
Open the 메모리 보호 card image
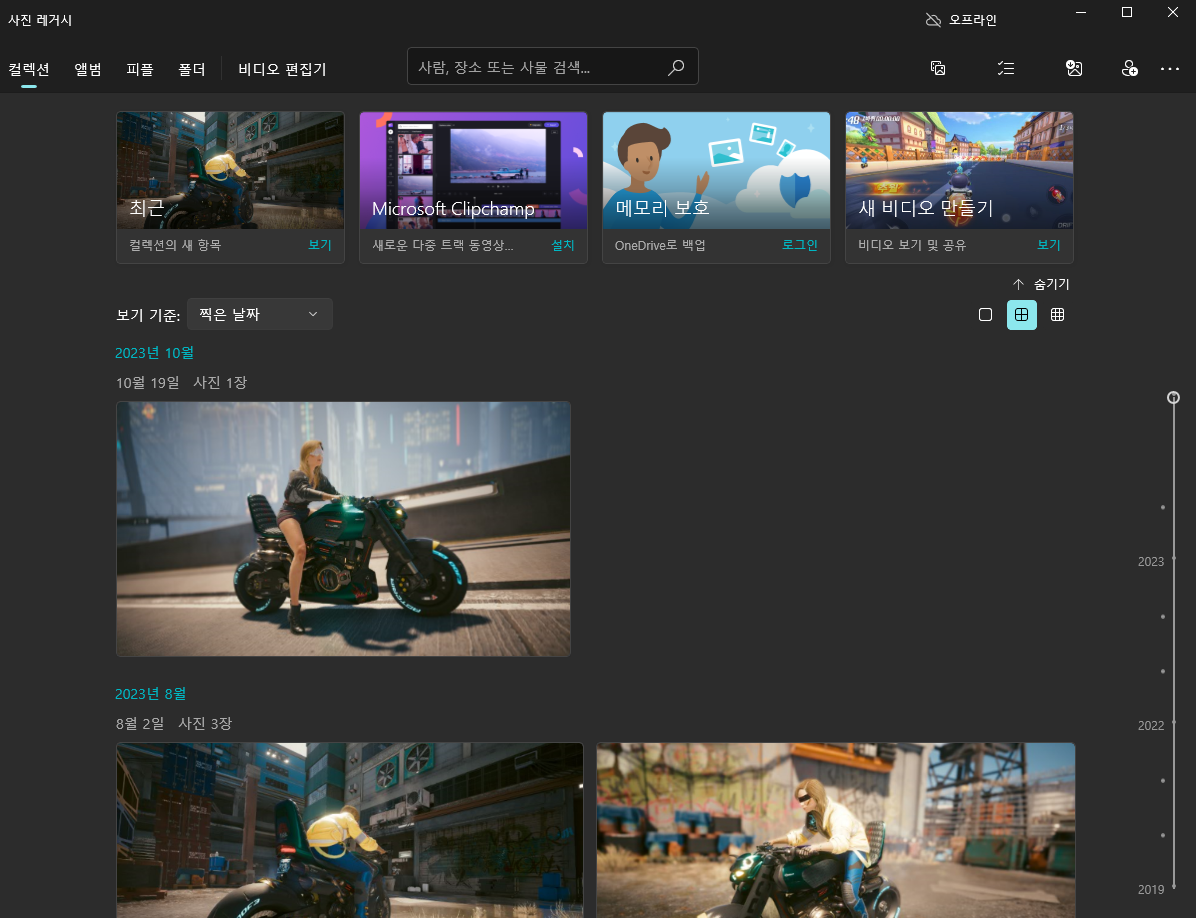pos(716,170)
